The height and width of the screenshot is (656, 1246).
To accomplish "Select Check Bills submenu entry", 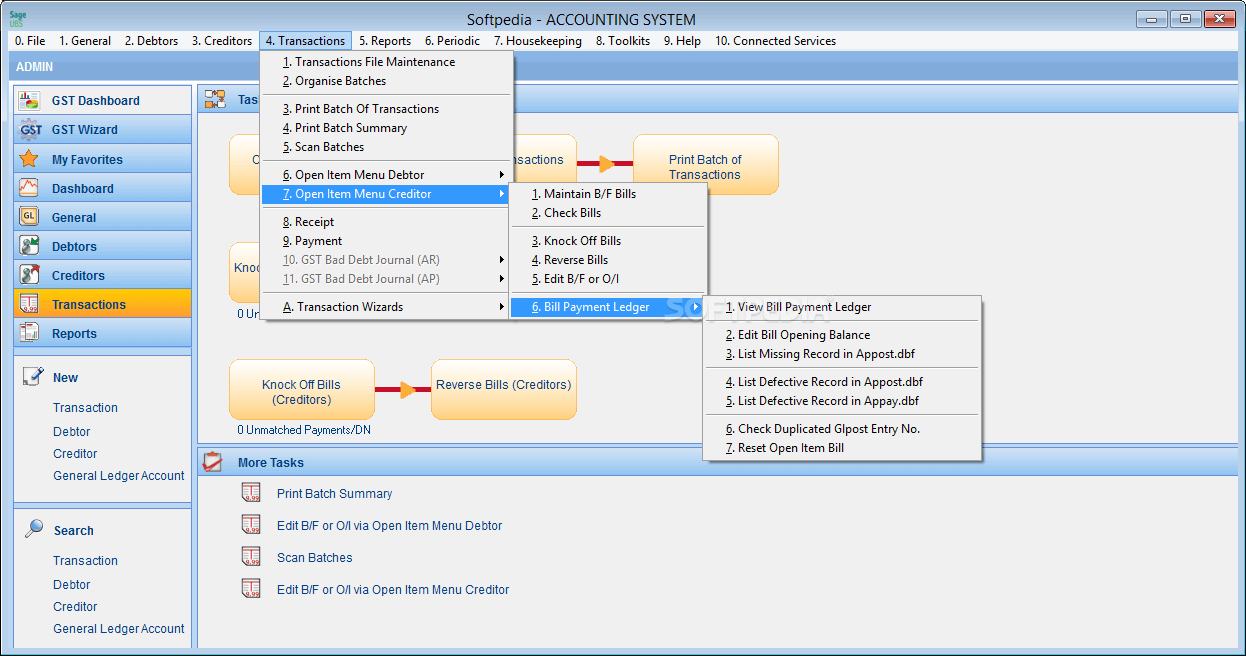I will tap(608, 213).
